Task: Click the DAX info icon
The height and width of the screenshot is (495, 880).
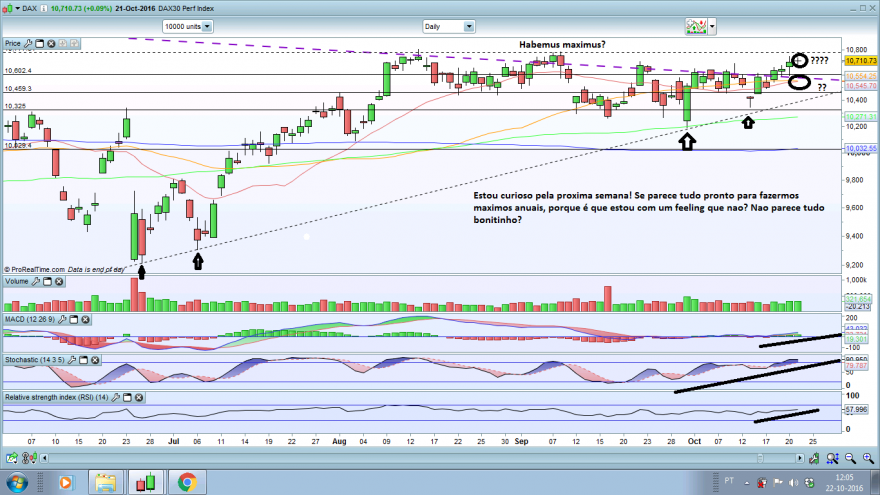Action: [44, 8]
